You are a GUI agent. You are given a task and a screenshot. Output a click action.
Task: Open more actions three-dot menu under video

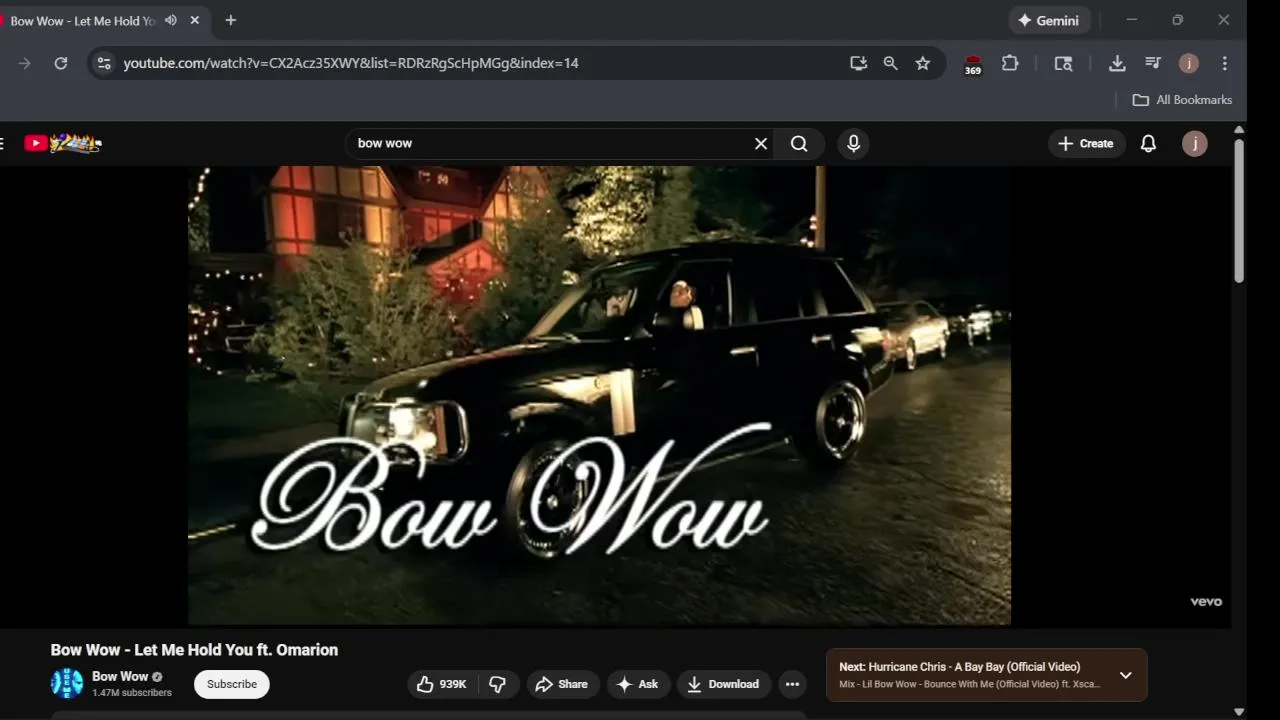coord(792,684)
